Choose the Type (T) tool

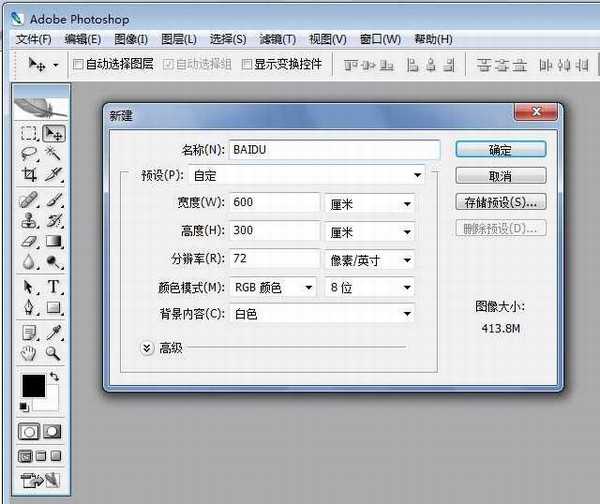(x=54, y=287)
